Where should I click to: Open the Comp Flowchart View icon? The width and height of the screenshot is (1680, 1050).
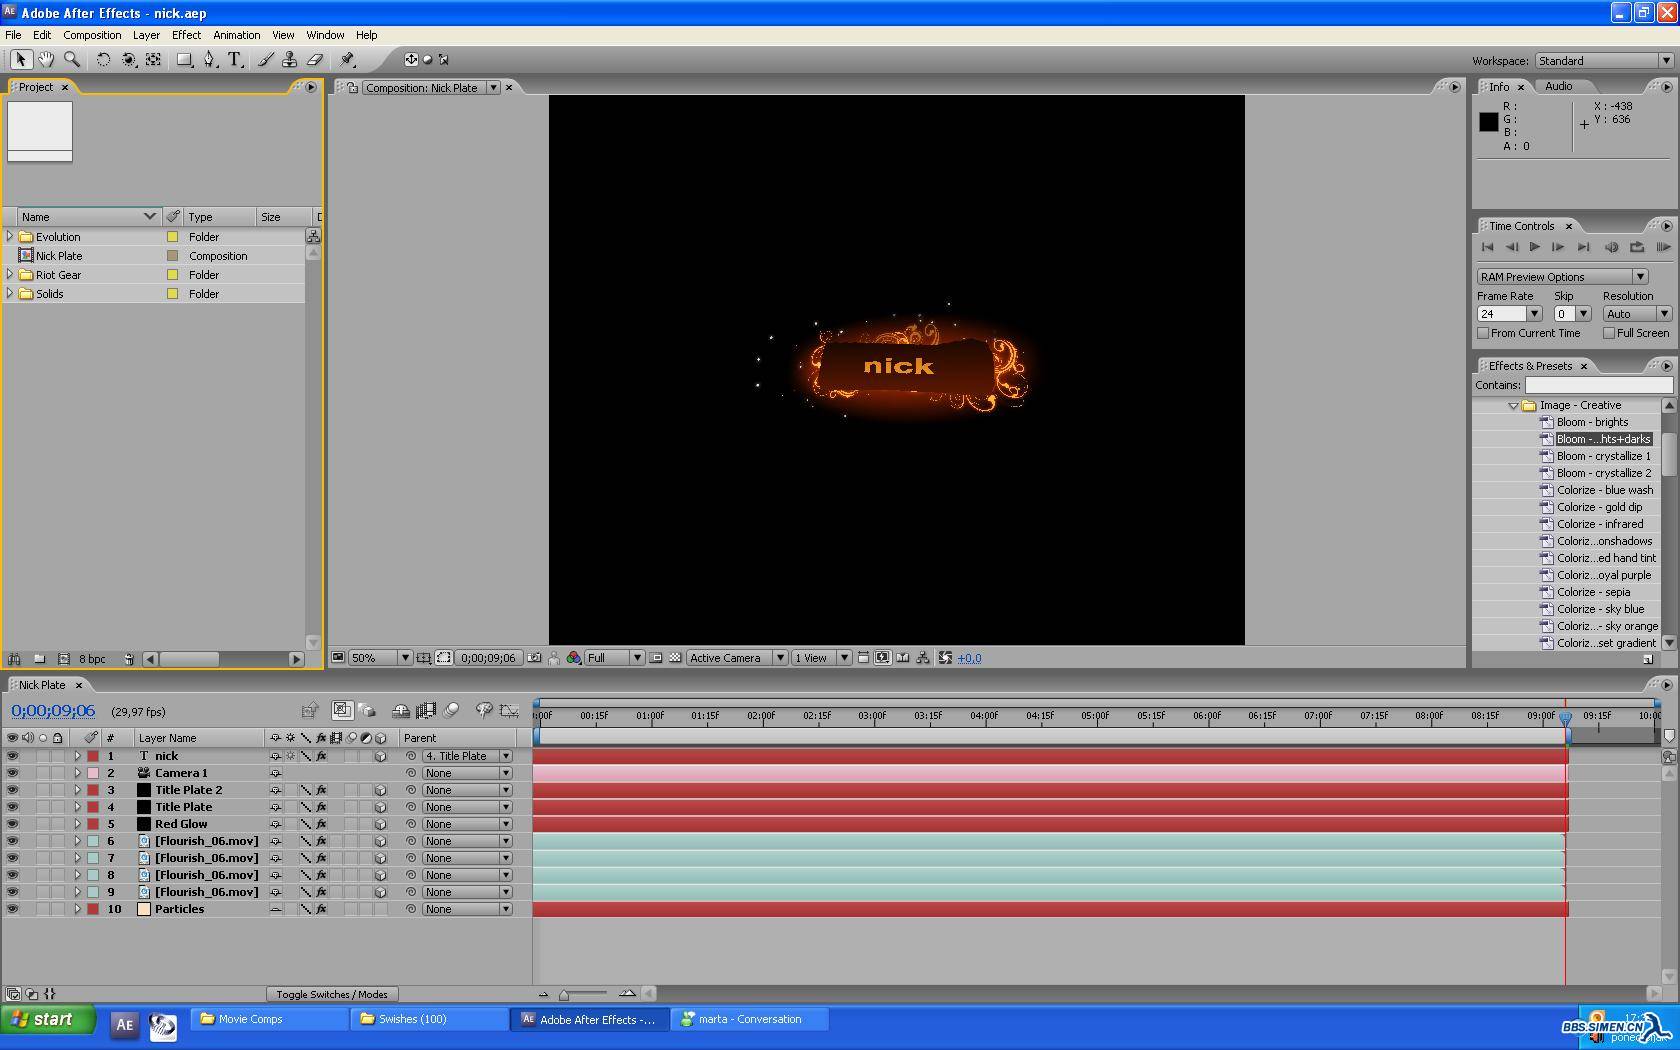point(923,658)
